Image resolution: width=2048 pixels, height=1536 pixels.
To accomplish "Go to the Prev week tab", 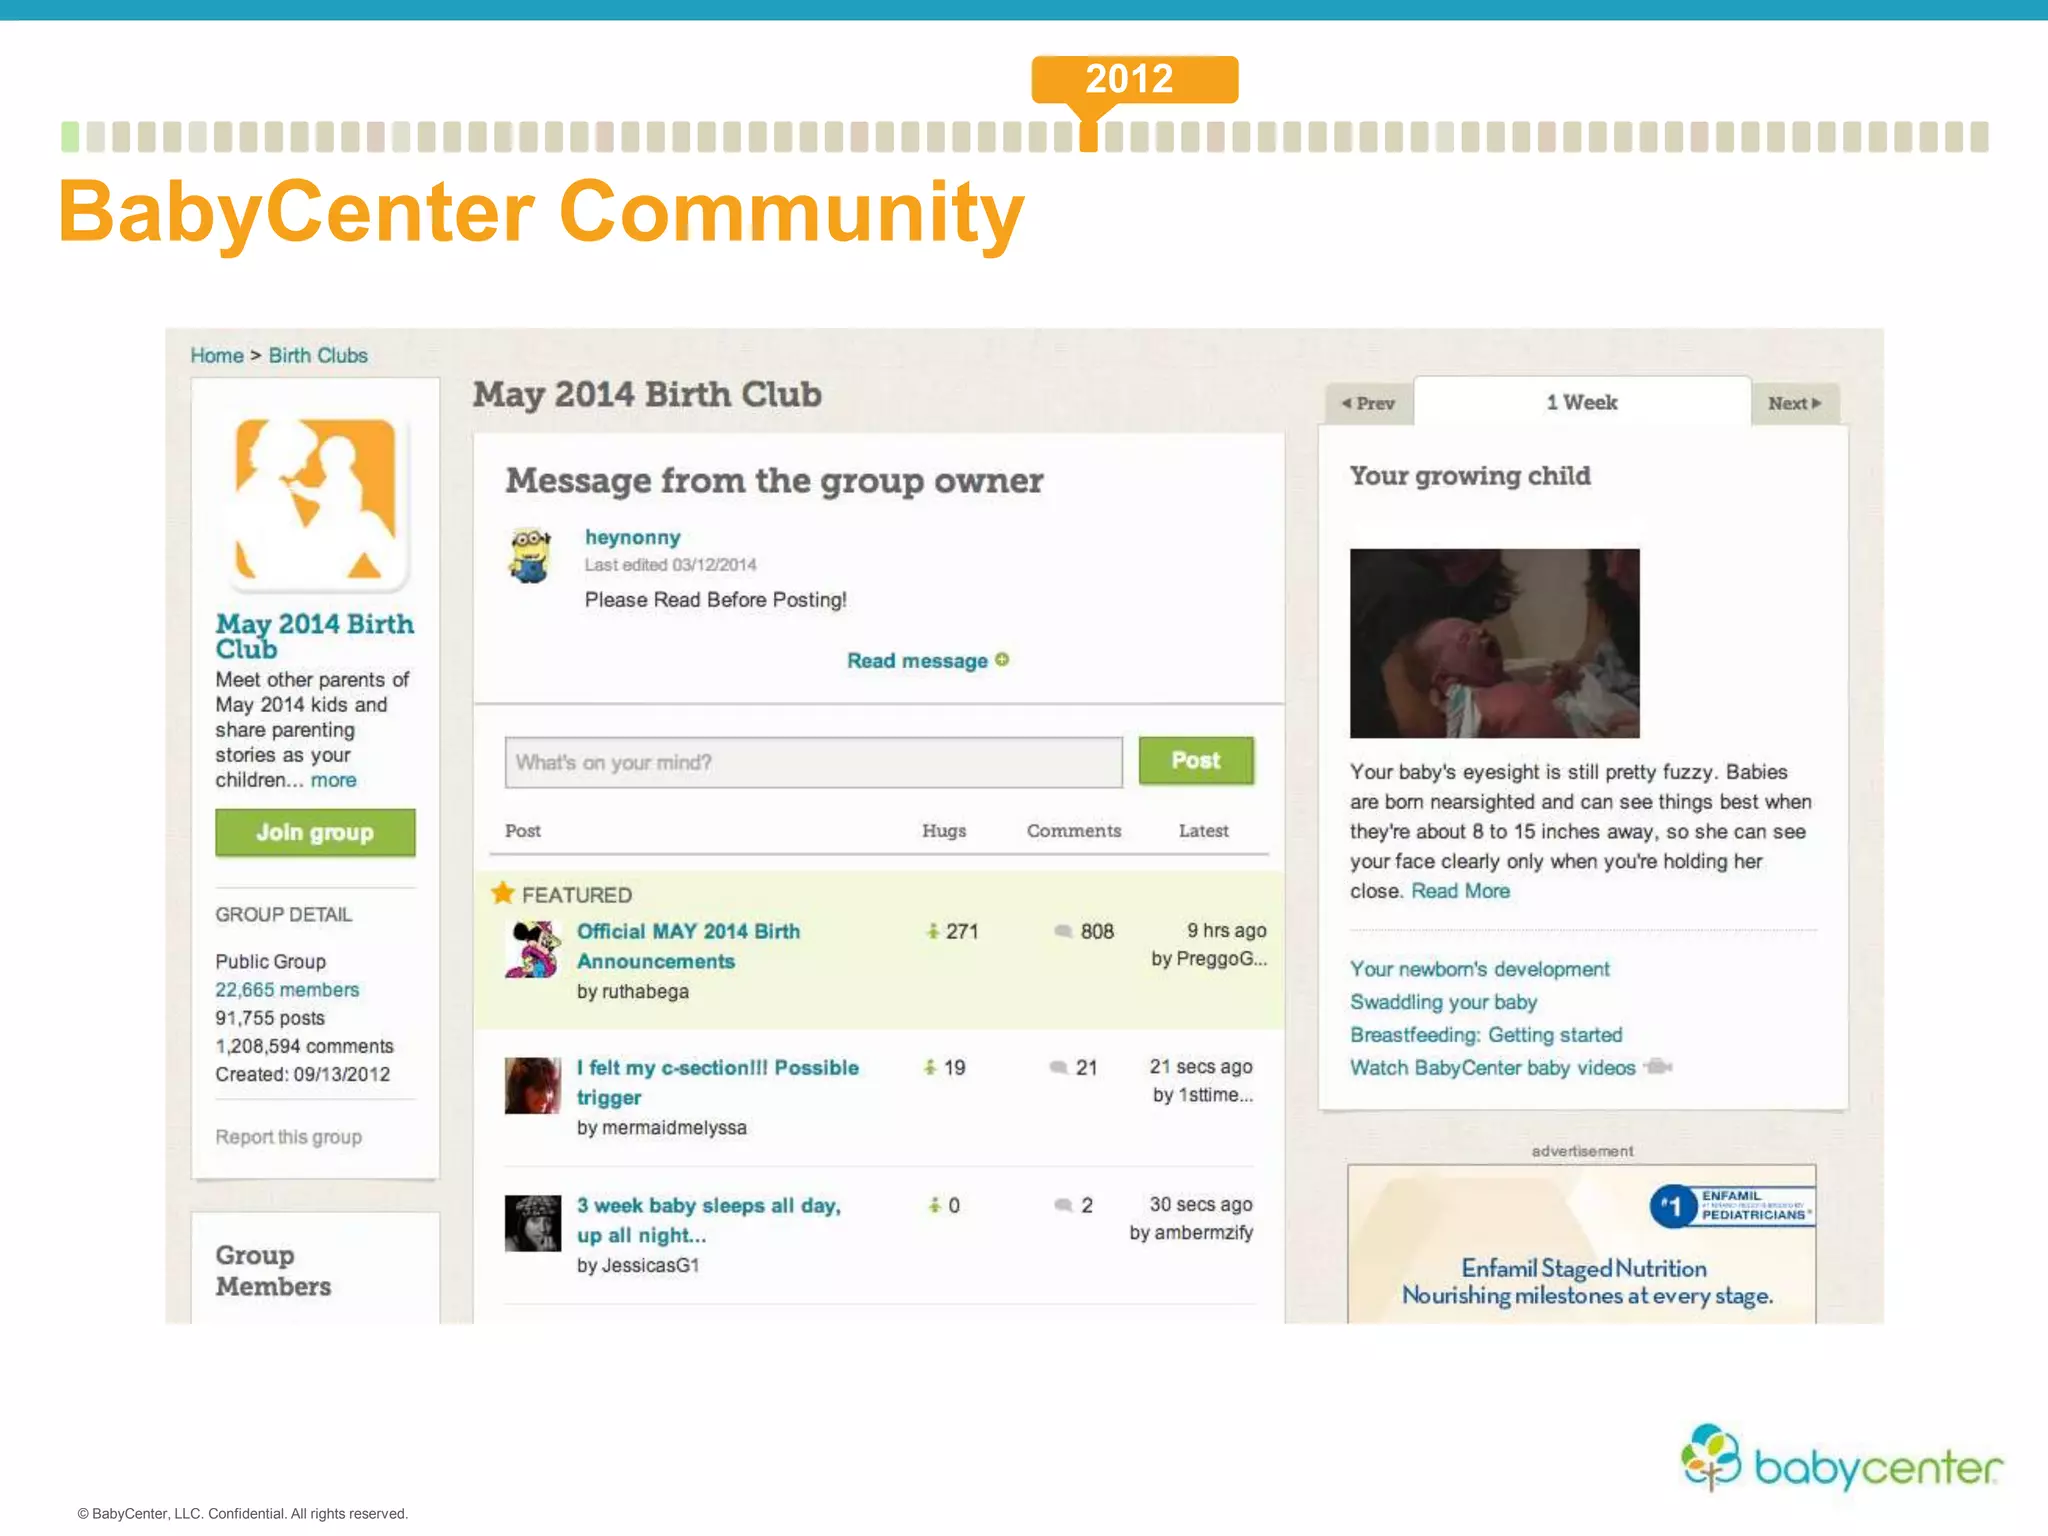I will (1369, 403).
